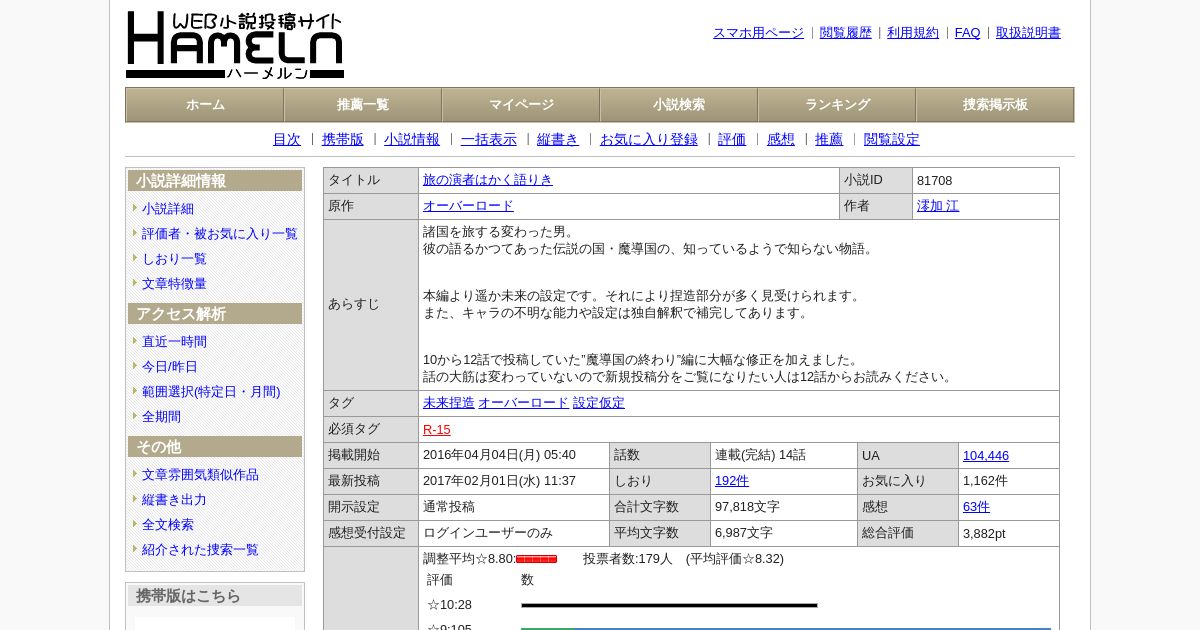Click 小説情報 in novel submenu
This screenshot has width=1200, height=630.
pyautogui.click(x=412, y=140)
